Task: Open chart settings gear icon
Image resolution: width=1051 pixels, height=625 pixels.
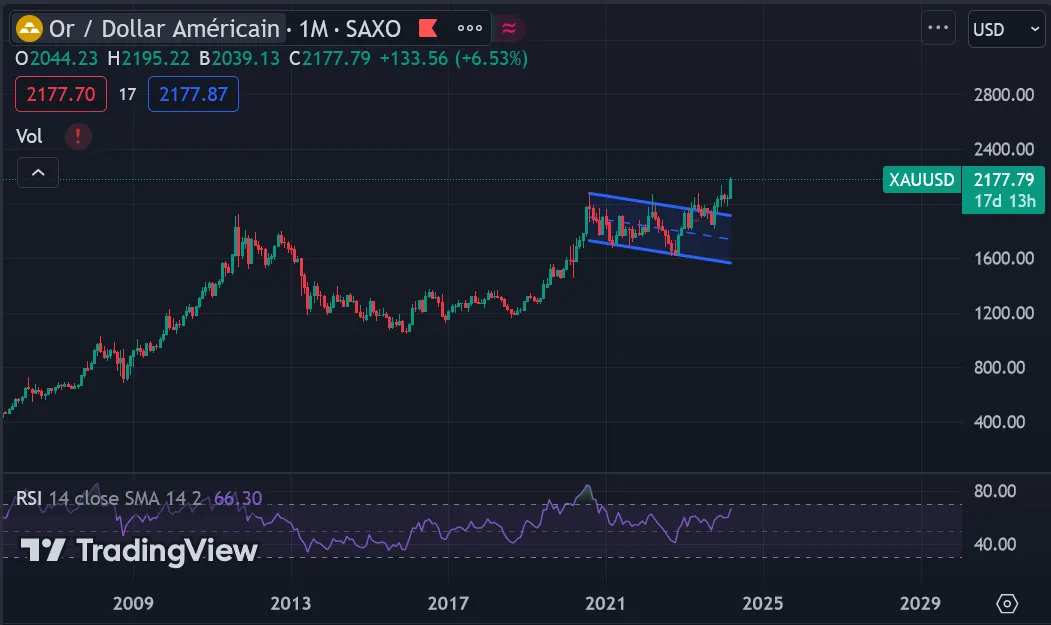Action: click(1007, 603)
